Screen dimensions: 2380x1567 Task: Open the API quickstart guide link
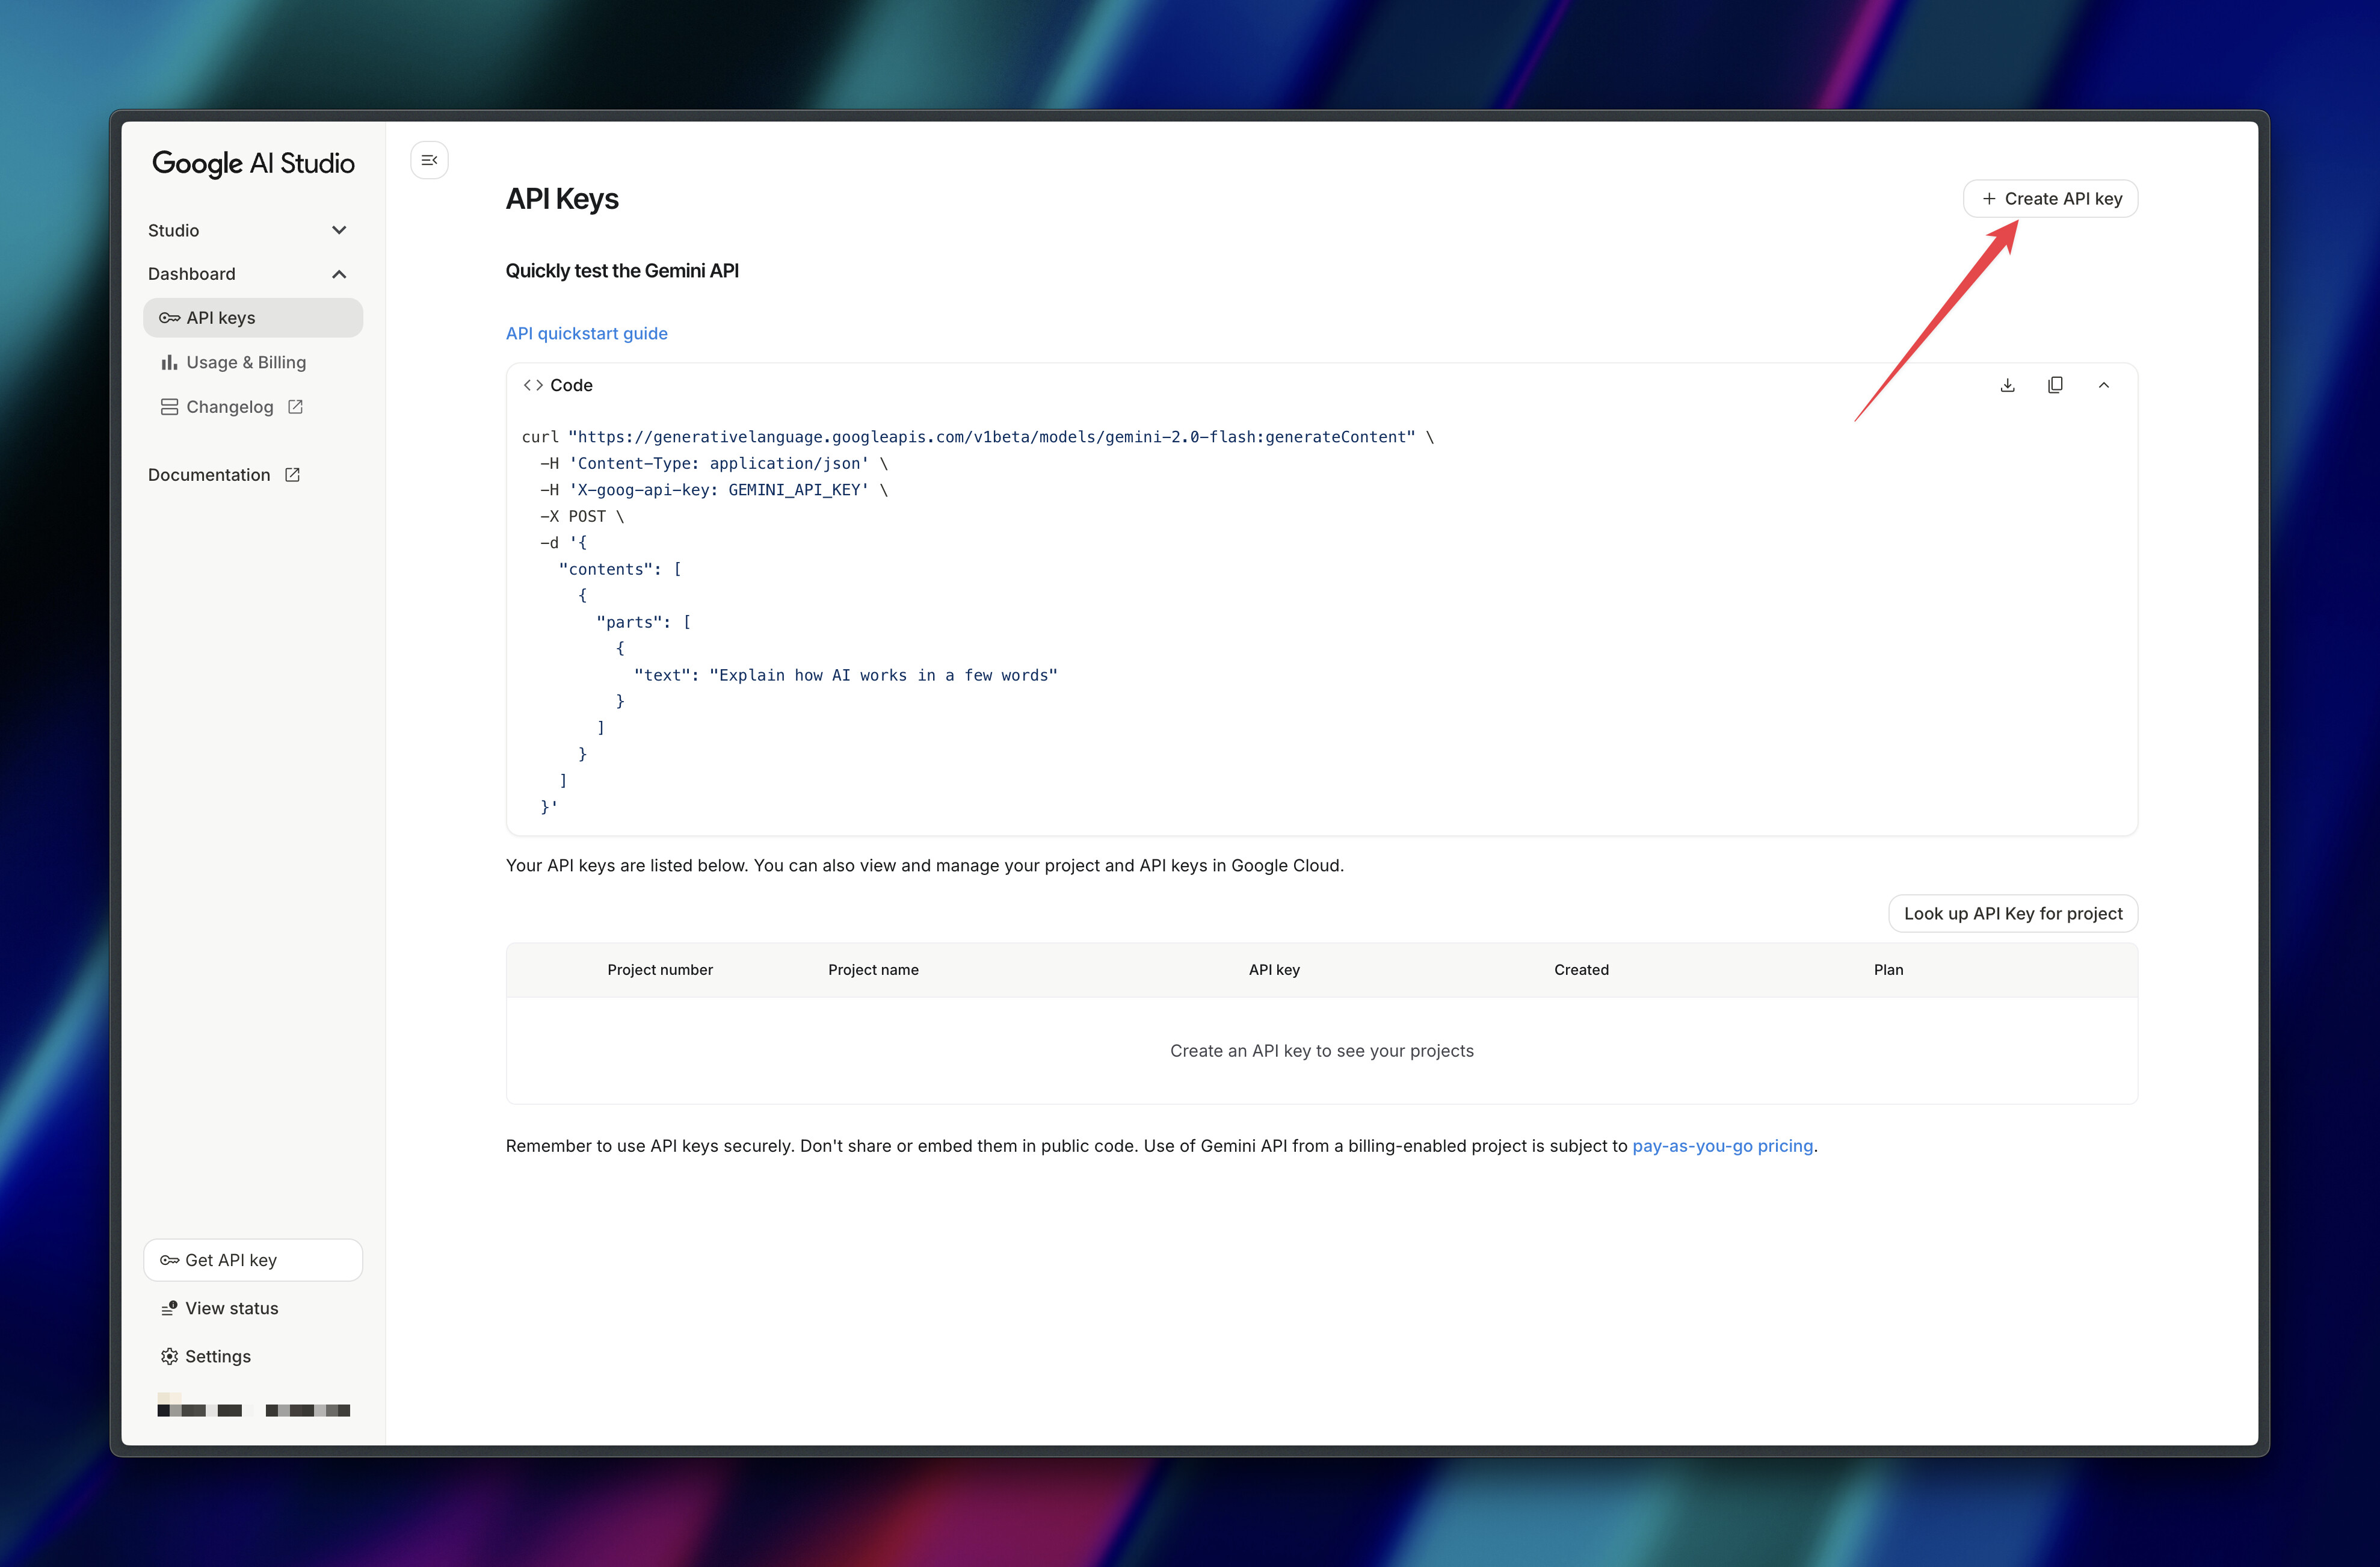[x=586, y=333]
